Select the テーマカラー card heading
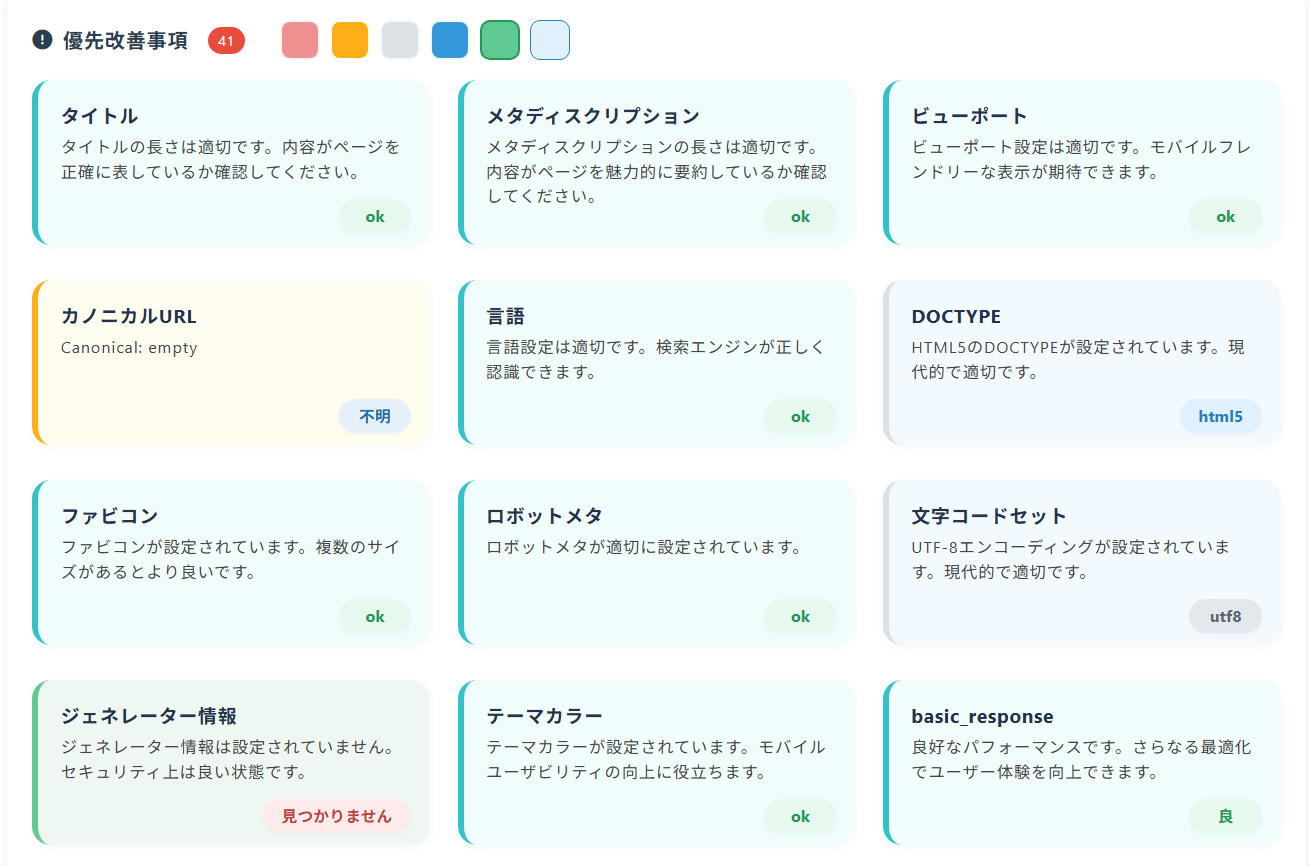Viewport: 1310px width, 866px height. click(x=545, y=716)
